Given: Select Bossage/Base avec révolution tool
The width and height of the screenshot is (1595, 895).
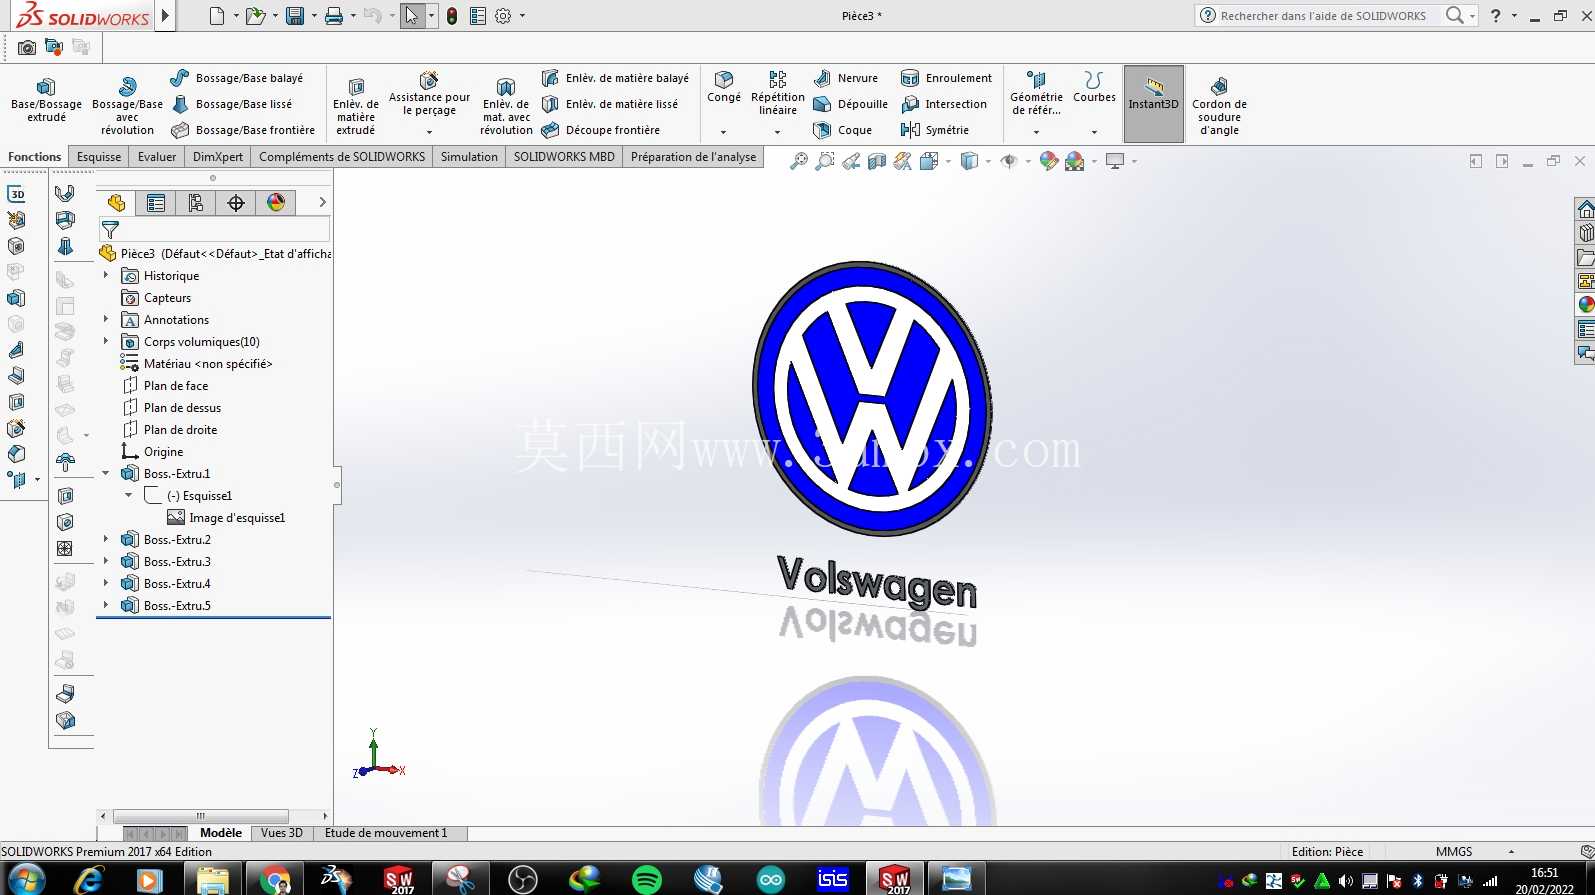Looking at the screenshot, I should click(x=127, y=105).
